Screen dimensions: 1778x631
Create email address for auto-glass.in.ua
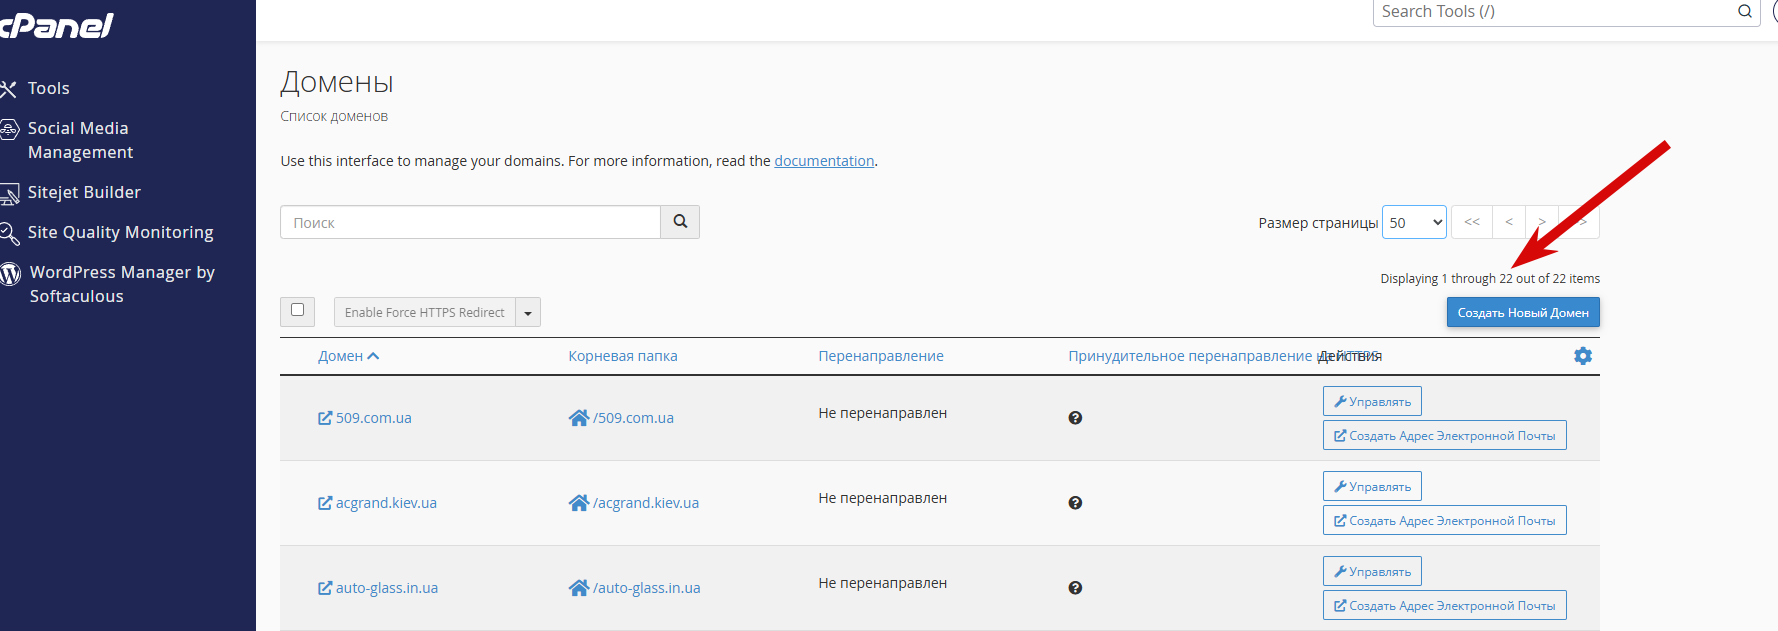(x=1445, y=605)
